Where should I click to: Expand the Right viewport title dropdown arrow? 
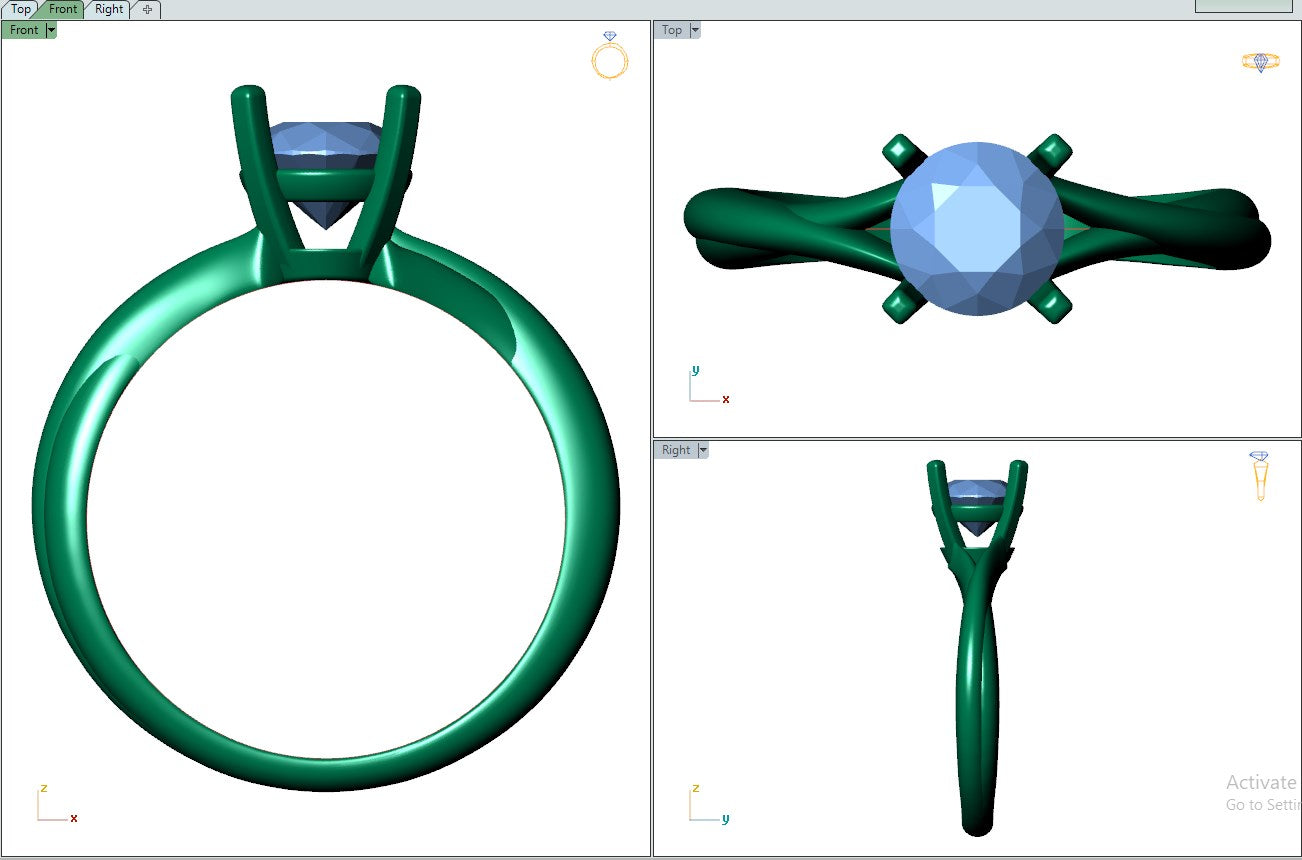(x=703, y=450)
